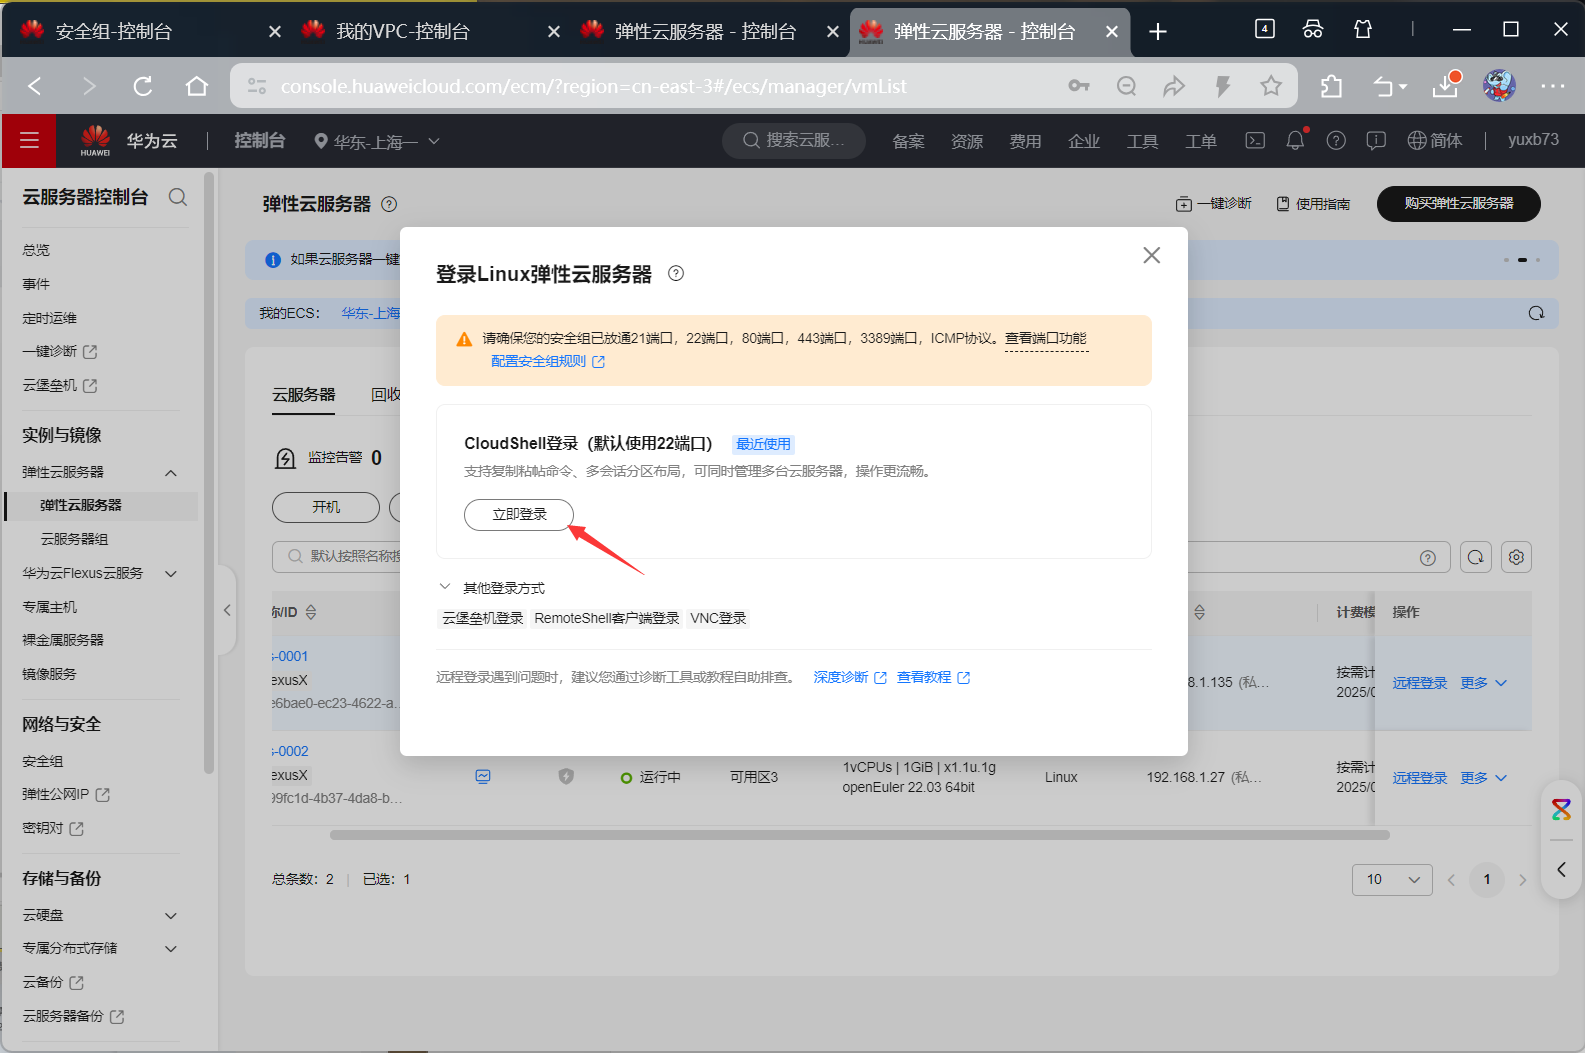Click the 远程登录 link for server 0002
This screenshot has height=1053, width=1585.
click(x=1420, y=778)
